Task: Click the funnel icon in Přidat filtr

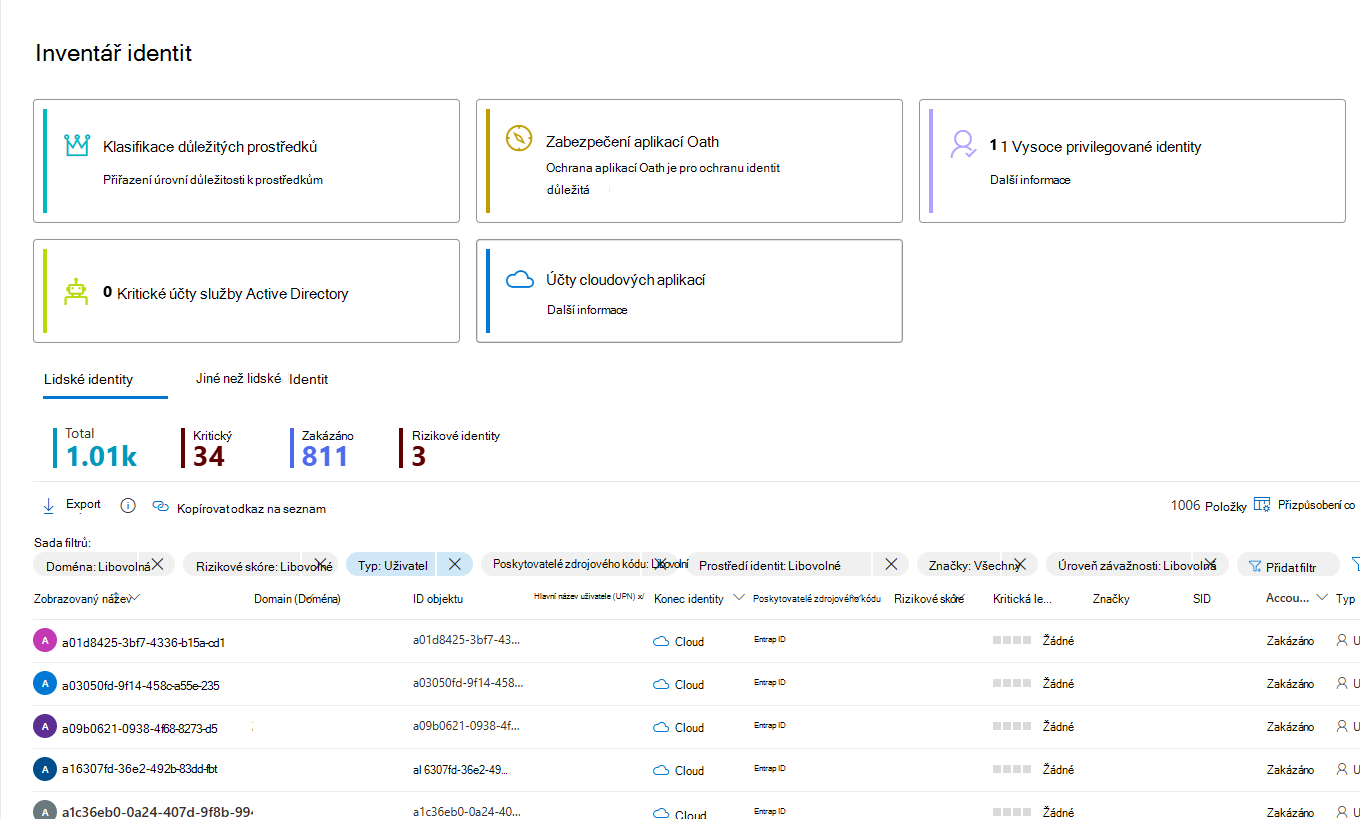Action: click(x=1253, y=566)
